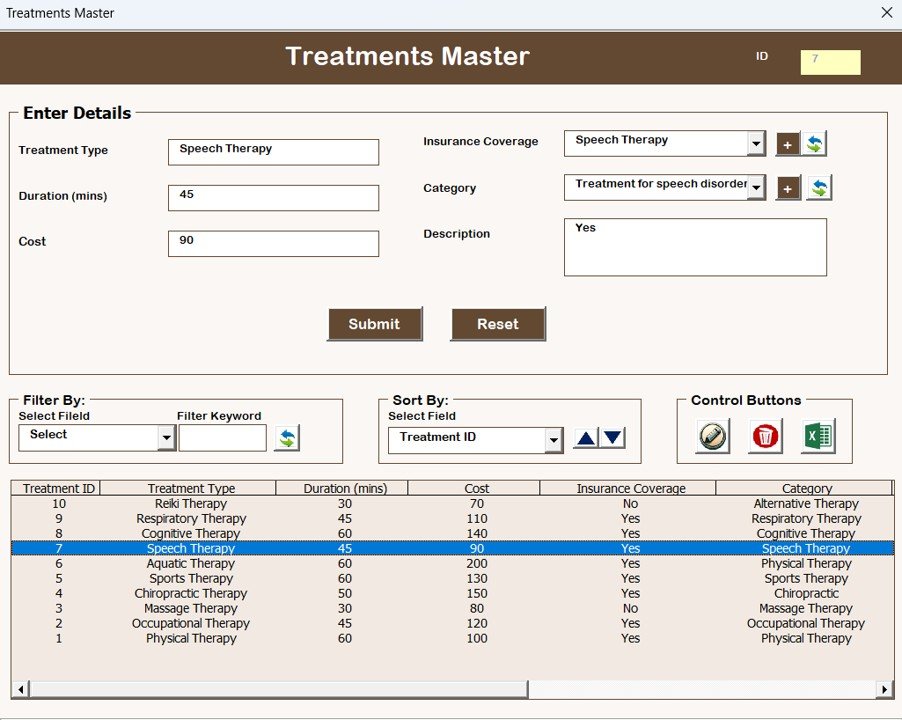The image size is (902, 720).
Task: Open the Insurance Coverage dropdown
Action: pyautogui.click(x=756, y=144)
